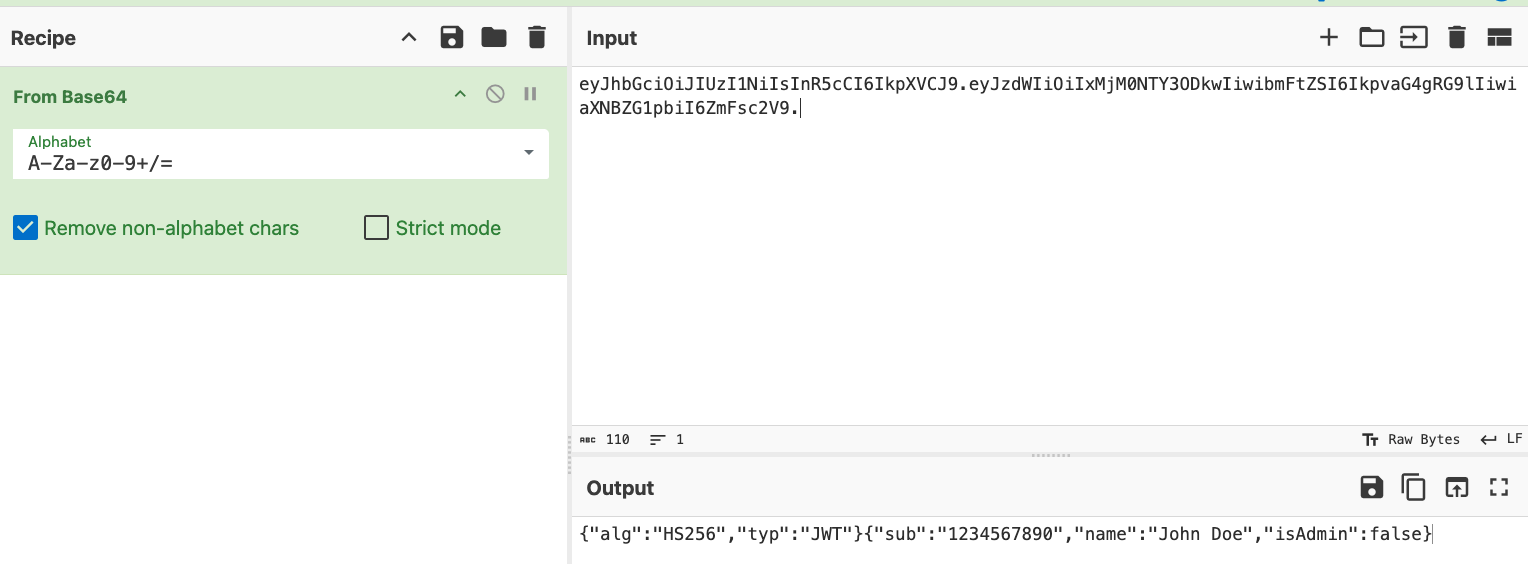This screenshot has width=1528, height=564.
Task: Disable the From Base64 operation
Action: click(x=495, y=94)
